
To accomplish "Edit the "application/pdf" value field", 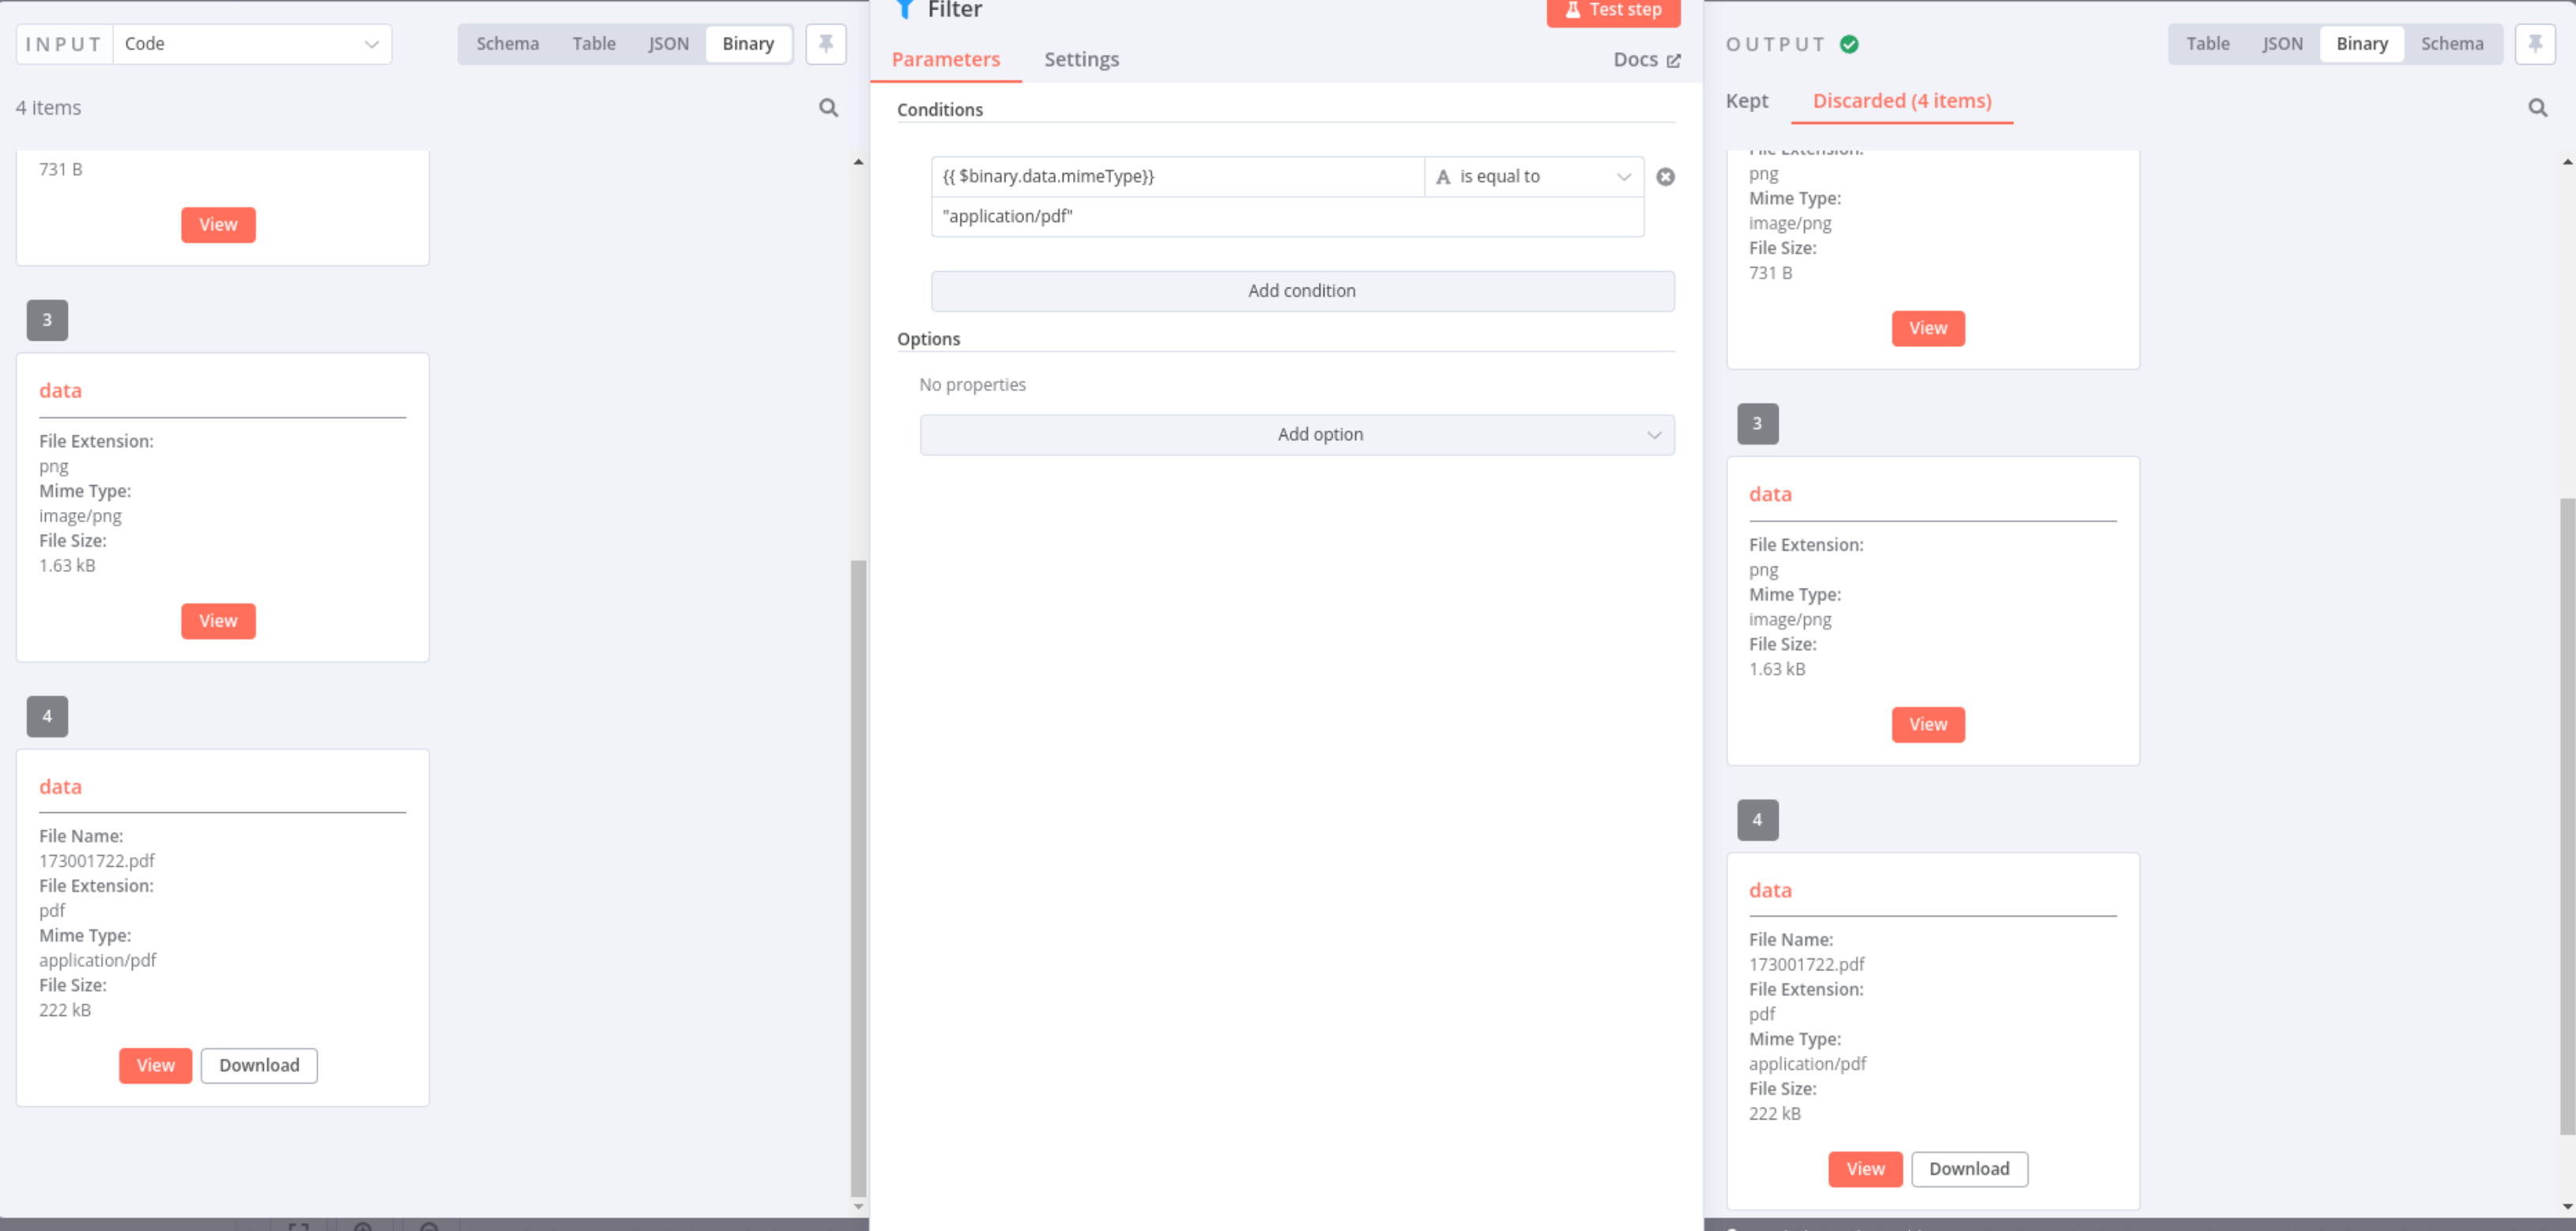I will click(1286, 217).
